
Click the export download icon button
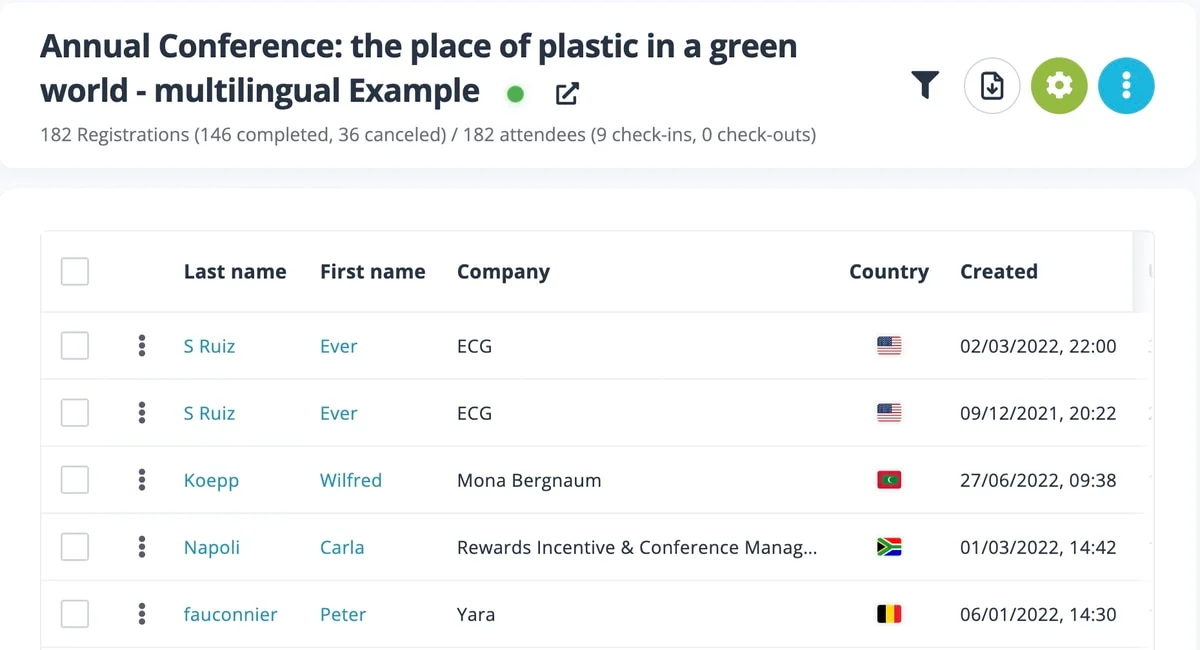[x=991, y=86]
